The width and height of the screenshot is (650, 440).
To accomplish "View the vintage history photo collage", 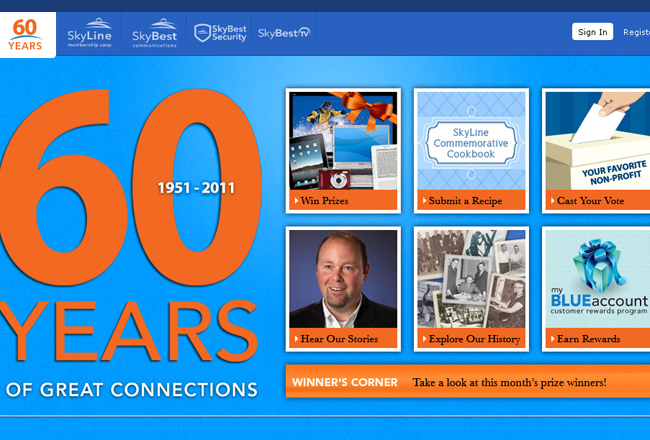I will (470, 279).
